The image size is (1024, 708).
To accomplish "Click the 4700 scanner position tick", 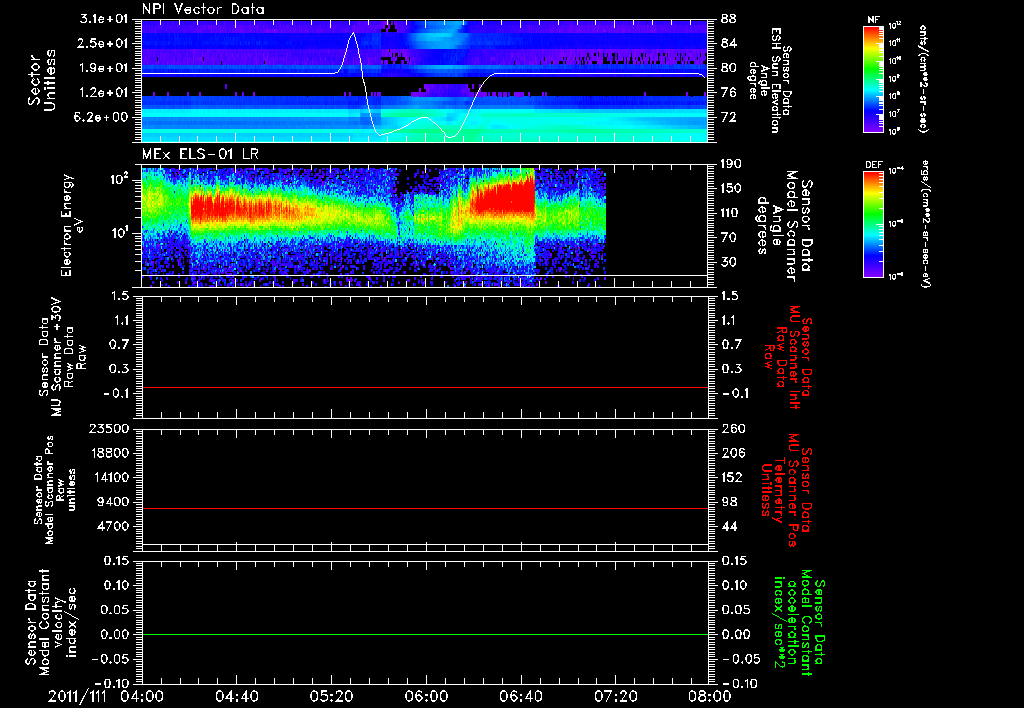I will 113,526.
